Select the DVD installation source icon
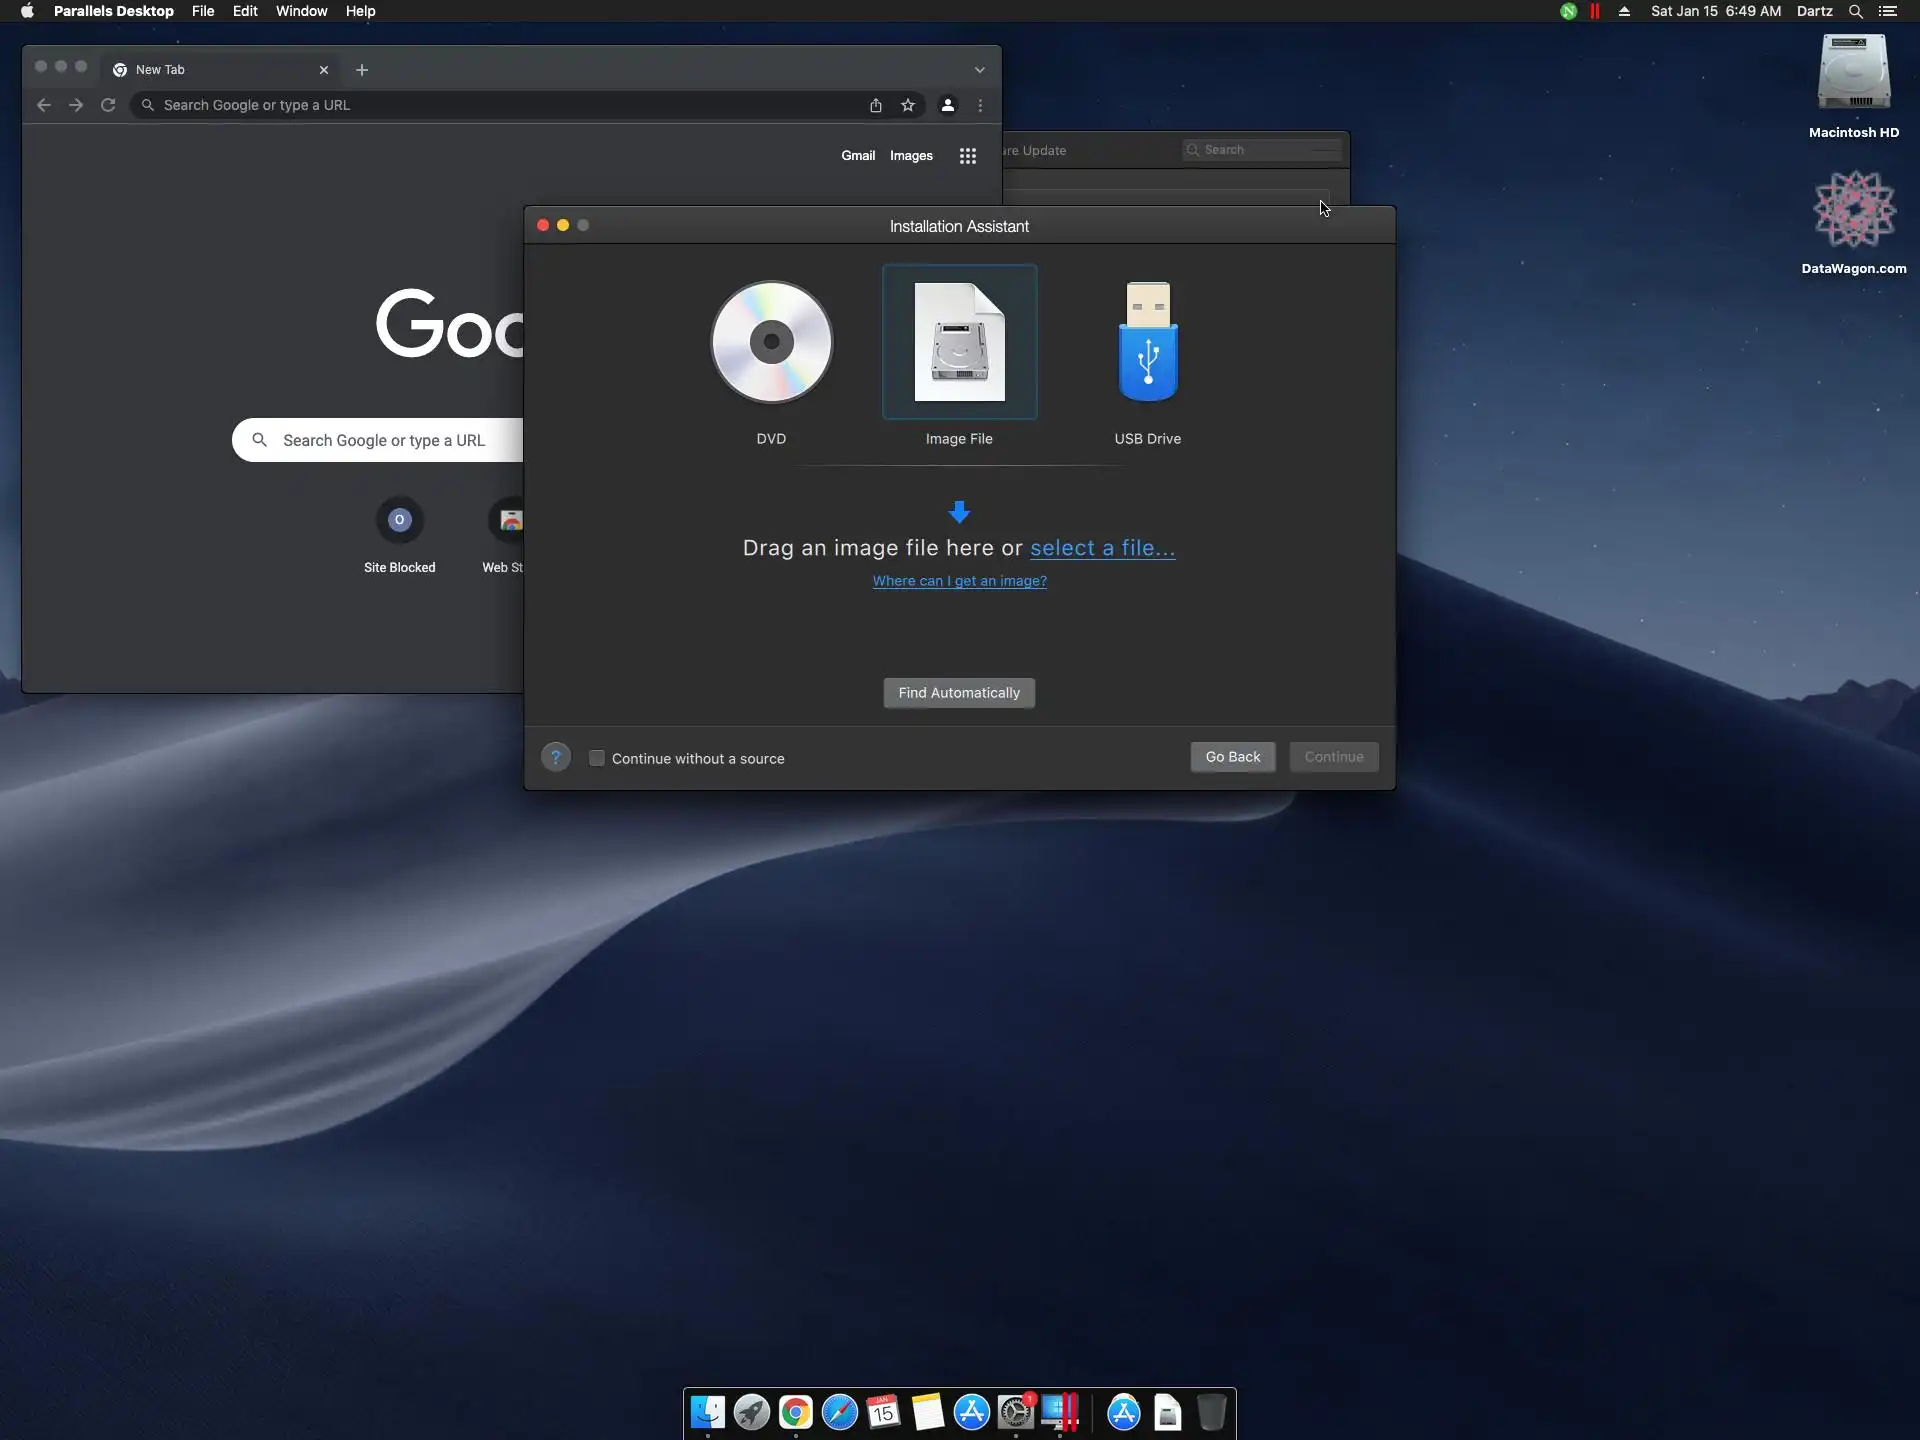Image resolution: width=1920 pixels, height=1440 pixels. 771,343
